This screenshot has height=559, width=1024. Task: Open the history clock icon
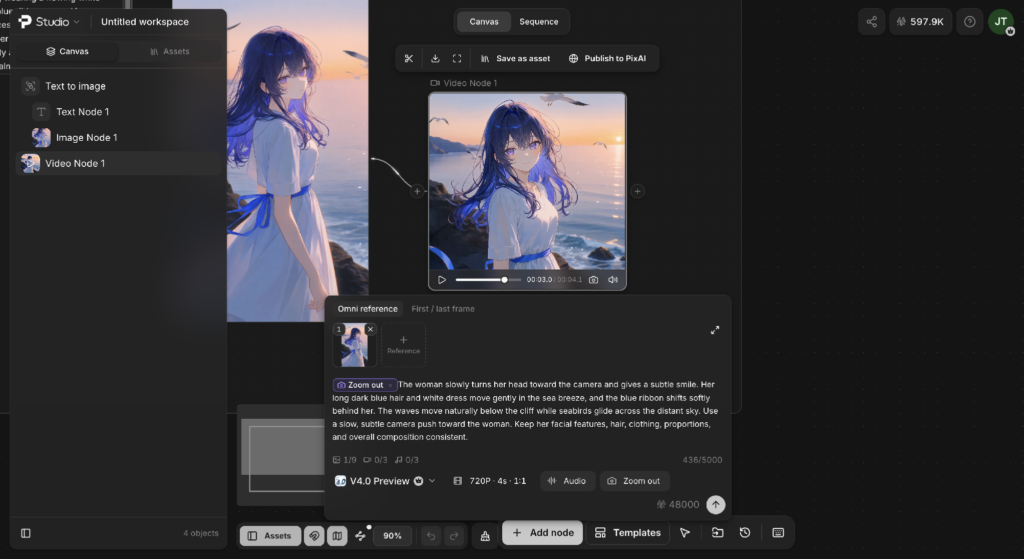point(744,533)
